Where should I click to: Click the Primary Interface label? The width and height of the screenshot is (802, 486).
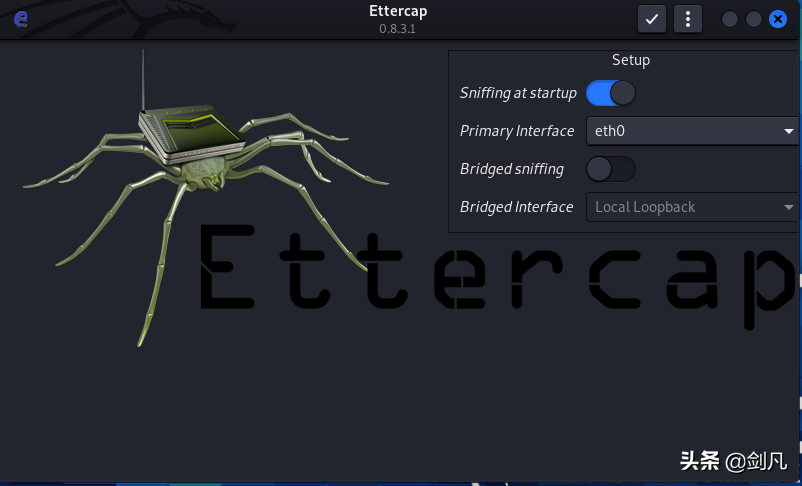(517, 131)
